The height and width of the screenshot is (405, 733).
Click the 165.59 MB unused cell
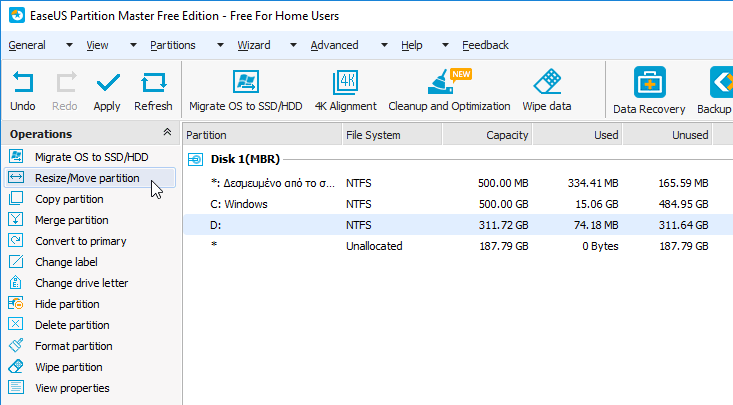(x=683, y=183)
